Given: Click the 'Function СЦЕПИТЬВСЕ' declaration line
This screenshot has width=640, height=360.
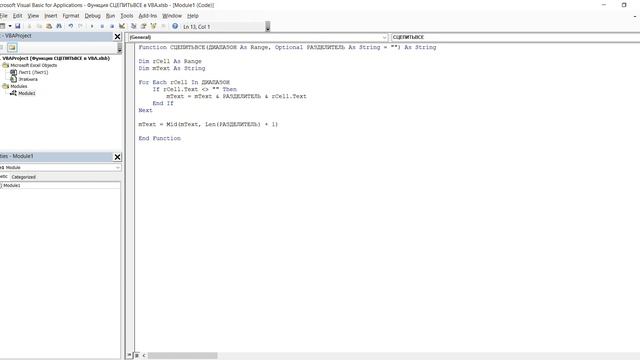Looking at the screenshot, I should tap(287, 47).
